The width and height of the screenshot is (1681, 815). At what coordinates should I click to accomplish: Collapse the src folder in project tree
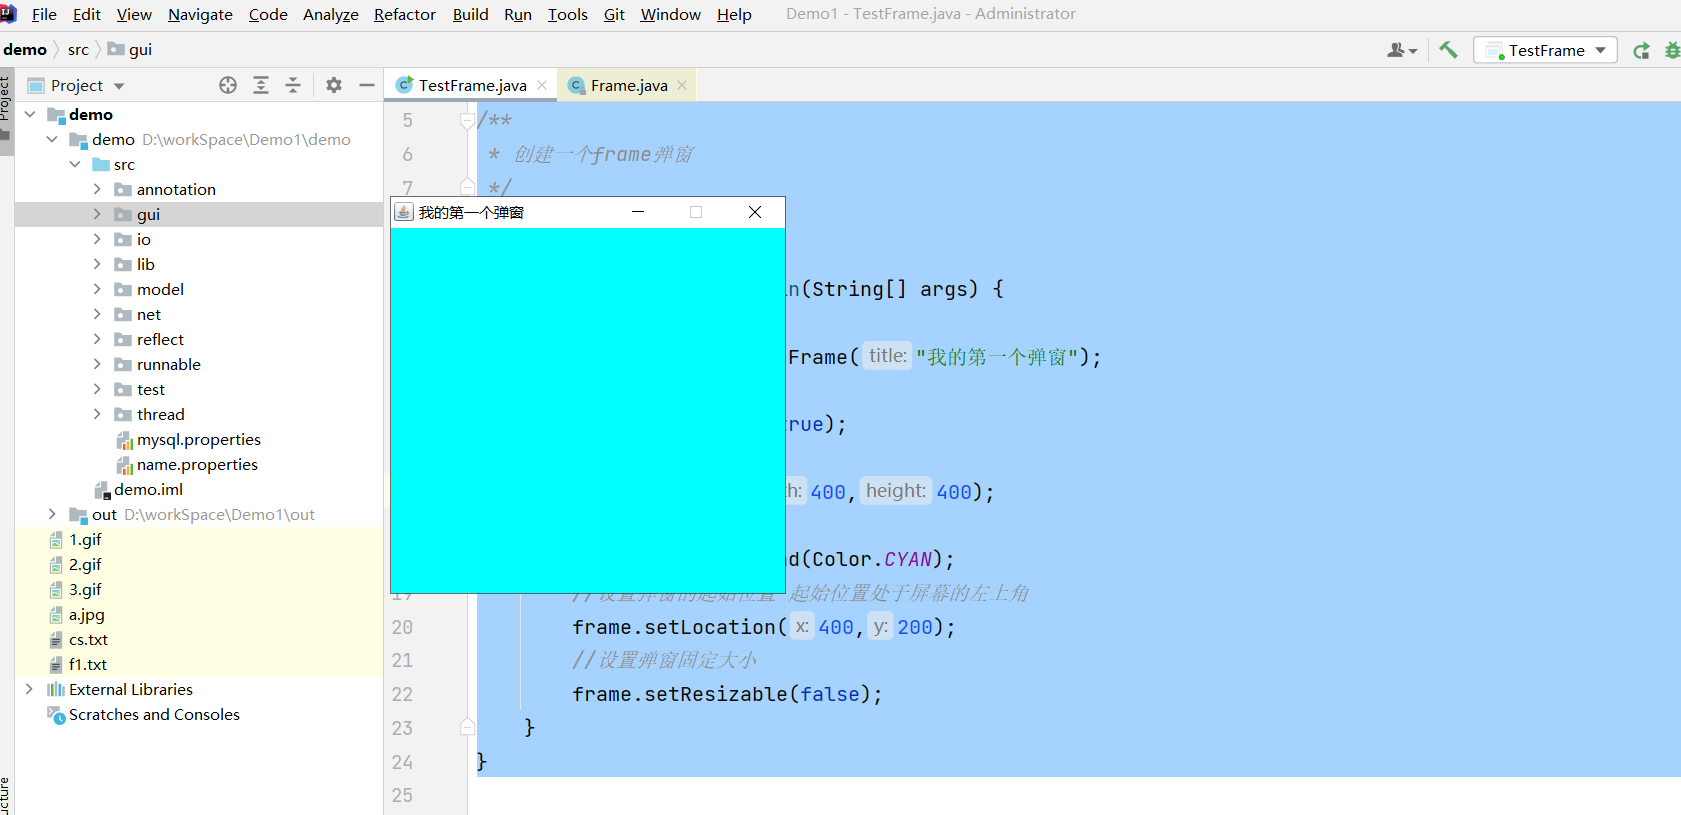(x=75, y=164)
